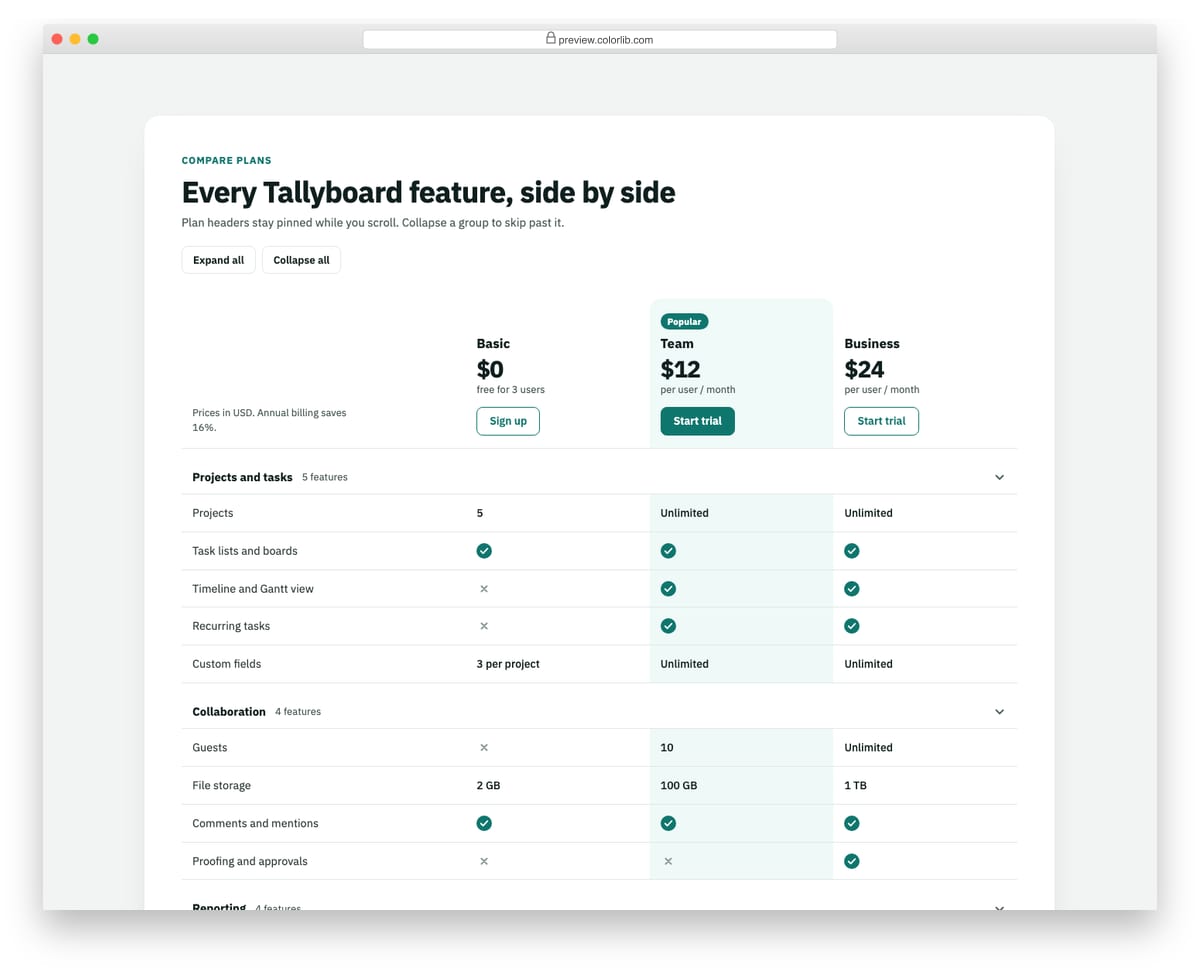
Task: Click the File storage label
Action: pos(222,786)
